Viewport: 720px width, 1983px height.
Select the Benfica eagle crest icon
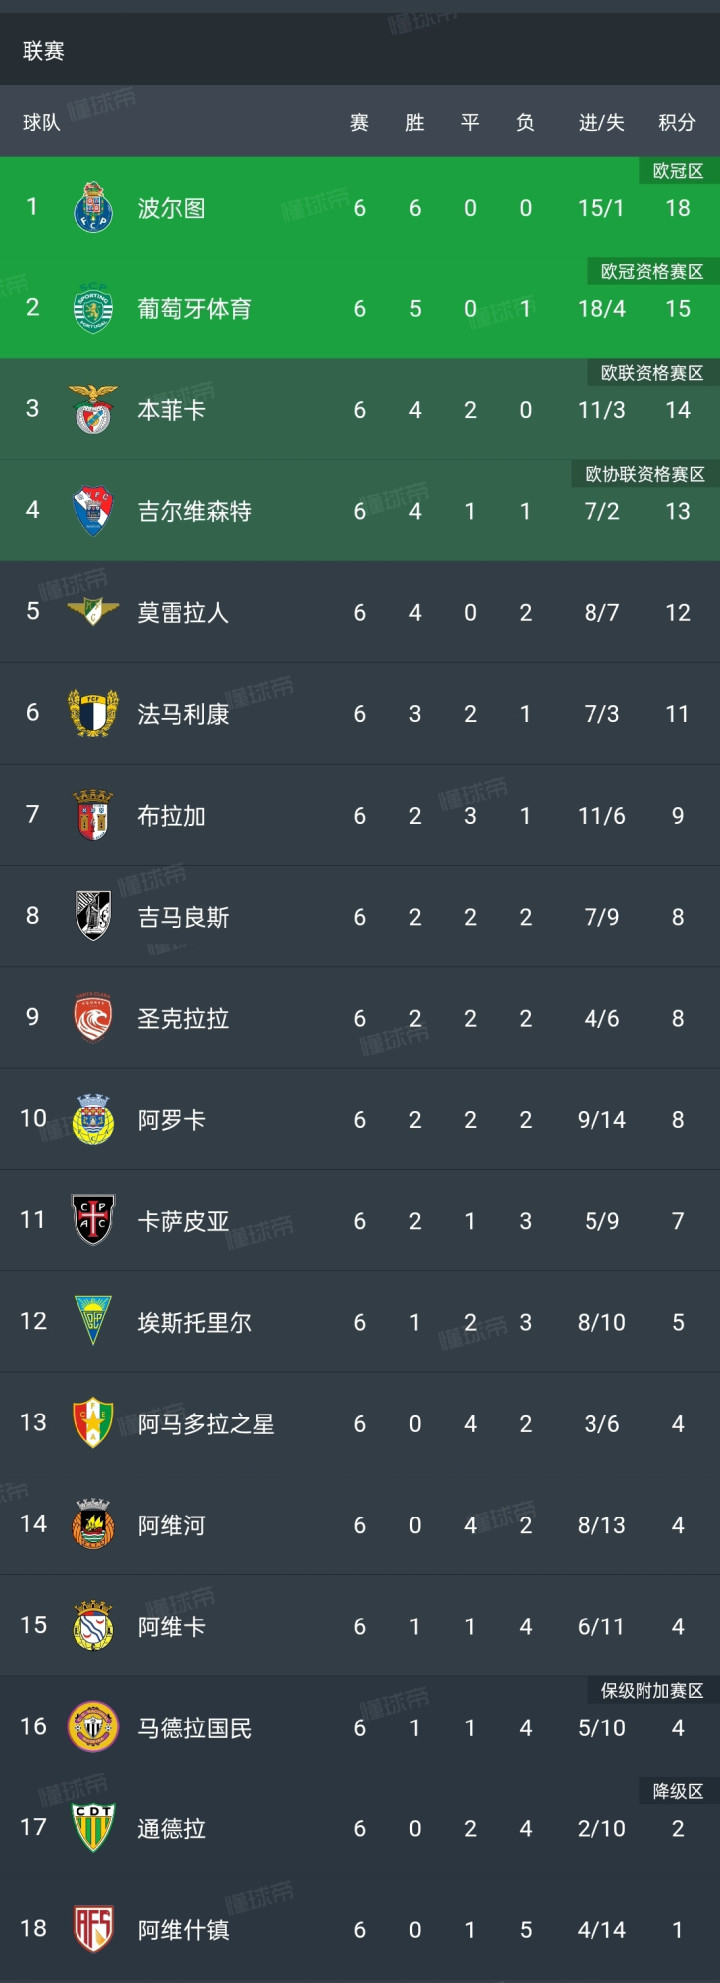click(93, 409)
